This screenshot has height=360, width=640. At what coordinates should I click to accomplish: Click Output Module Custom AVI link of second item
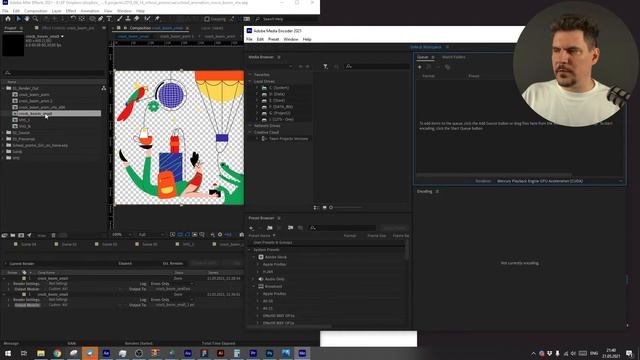point(58,305)
